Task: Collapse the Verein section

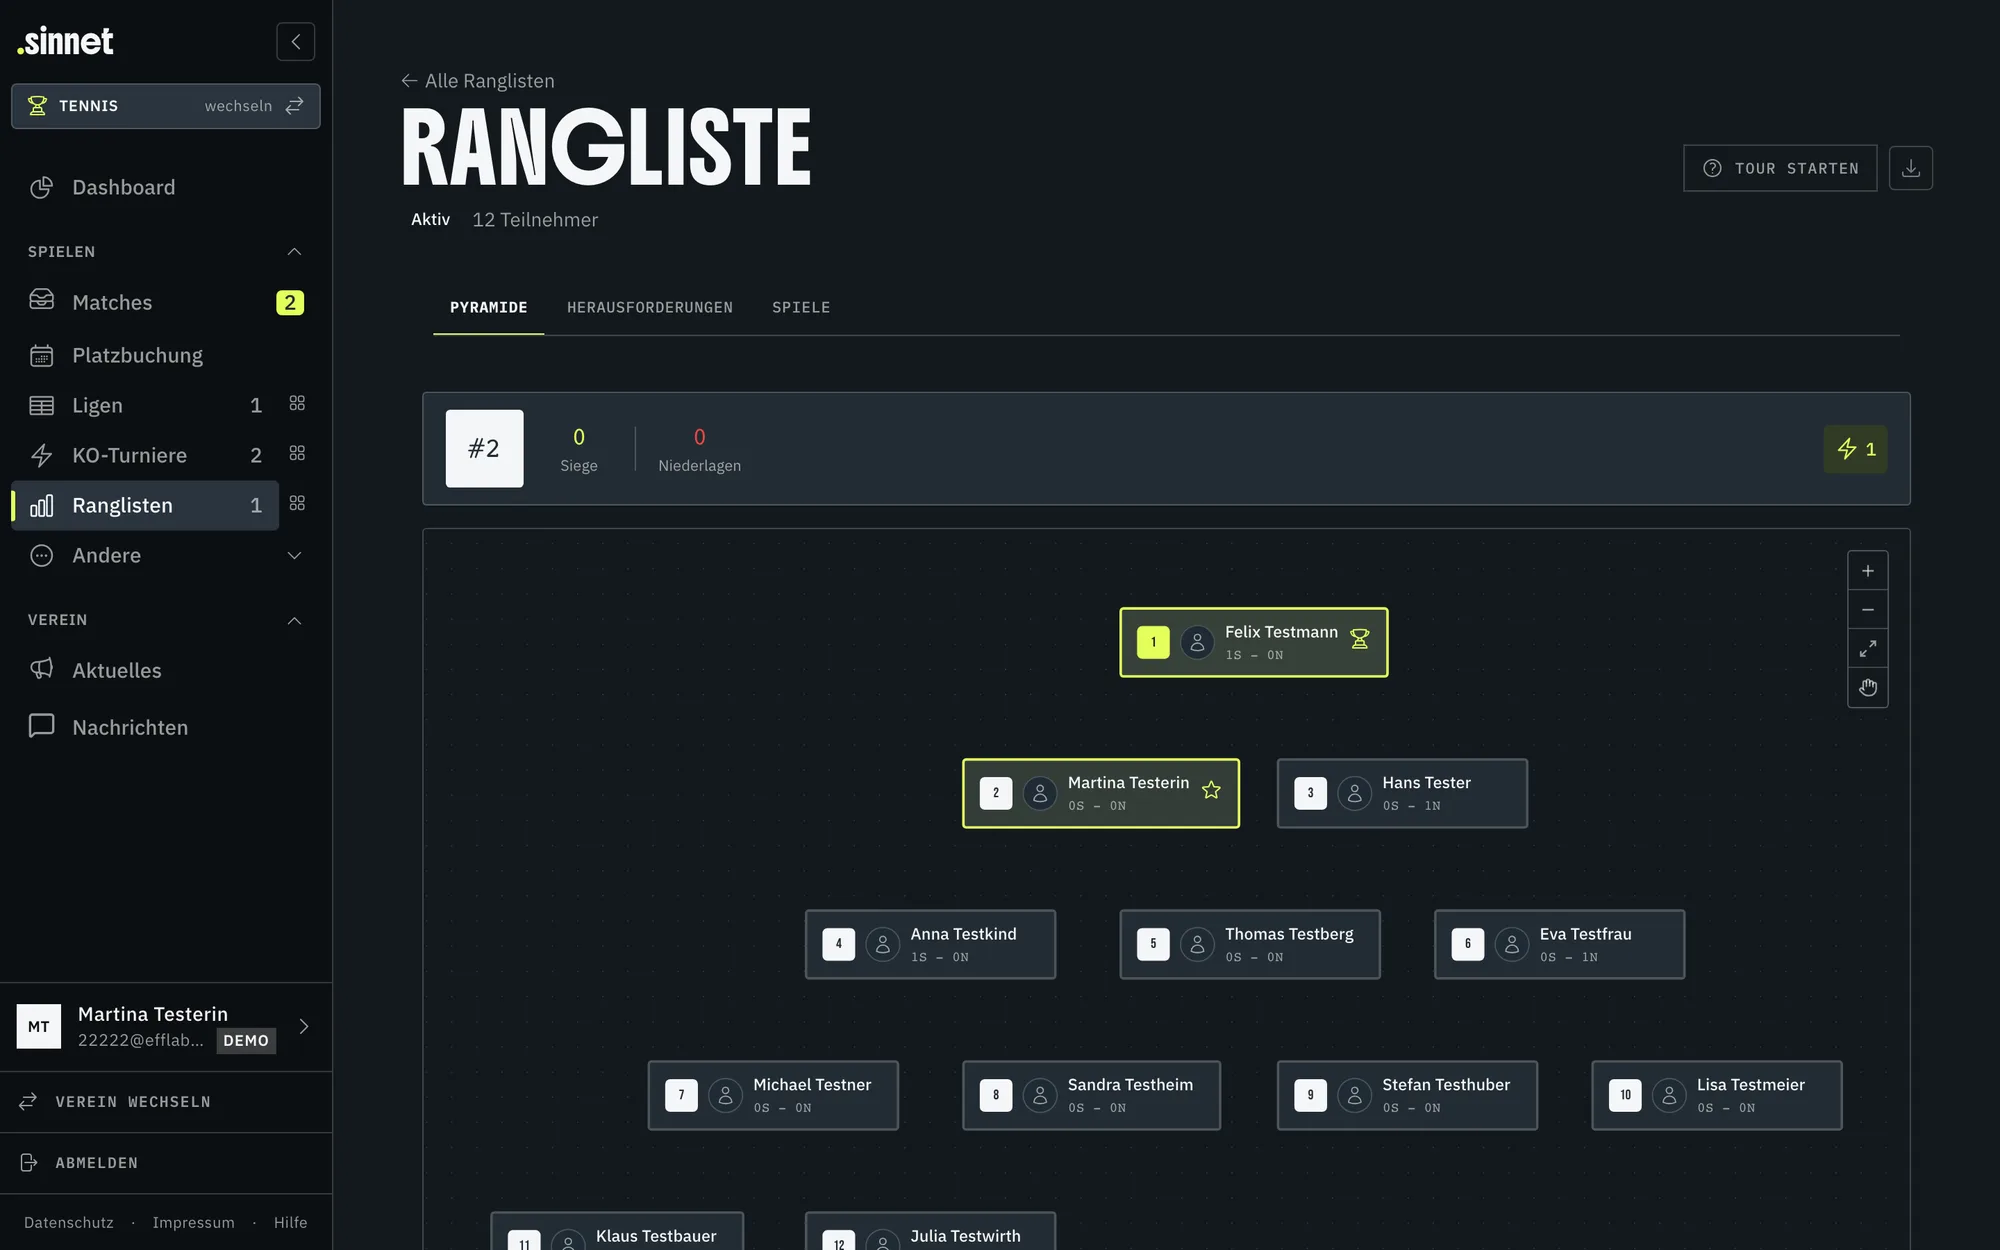Action: pos(294,621)
